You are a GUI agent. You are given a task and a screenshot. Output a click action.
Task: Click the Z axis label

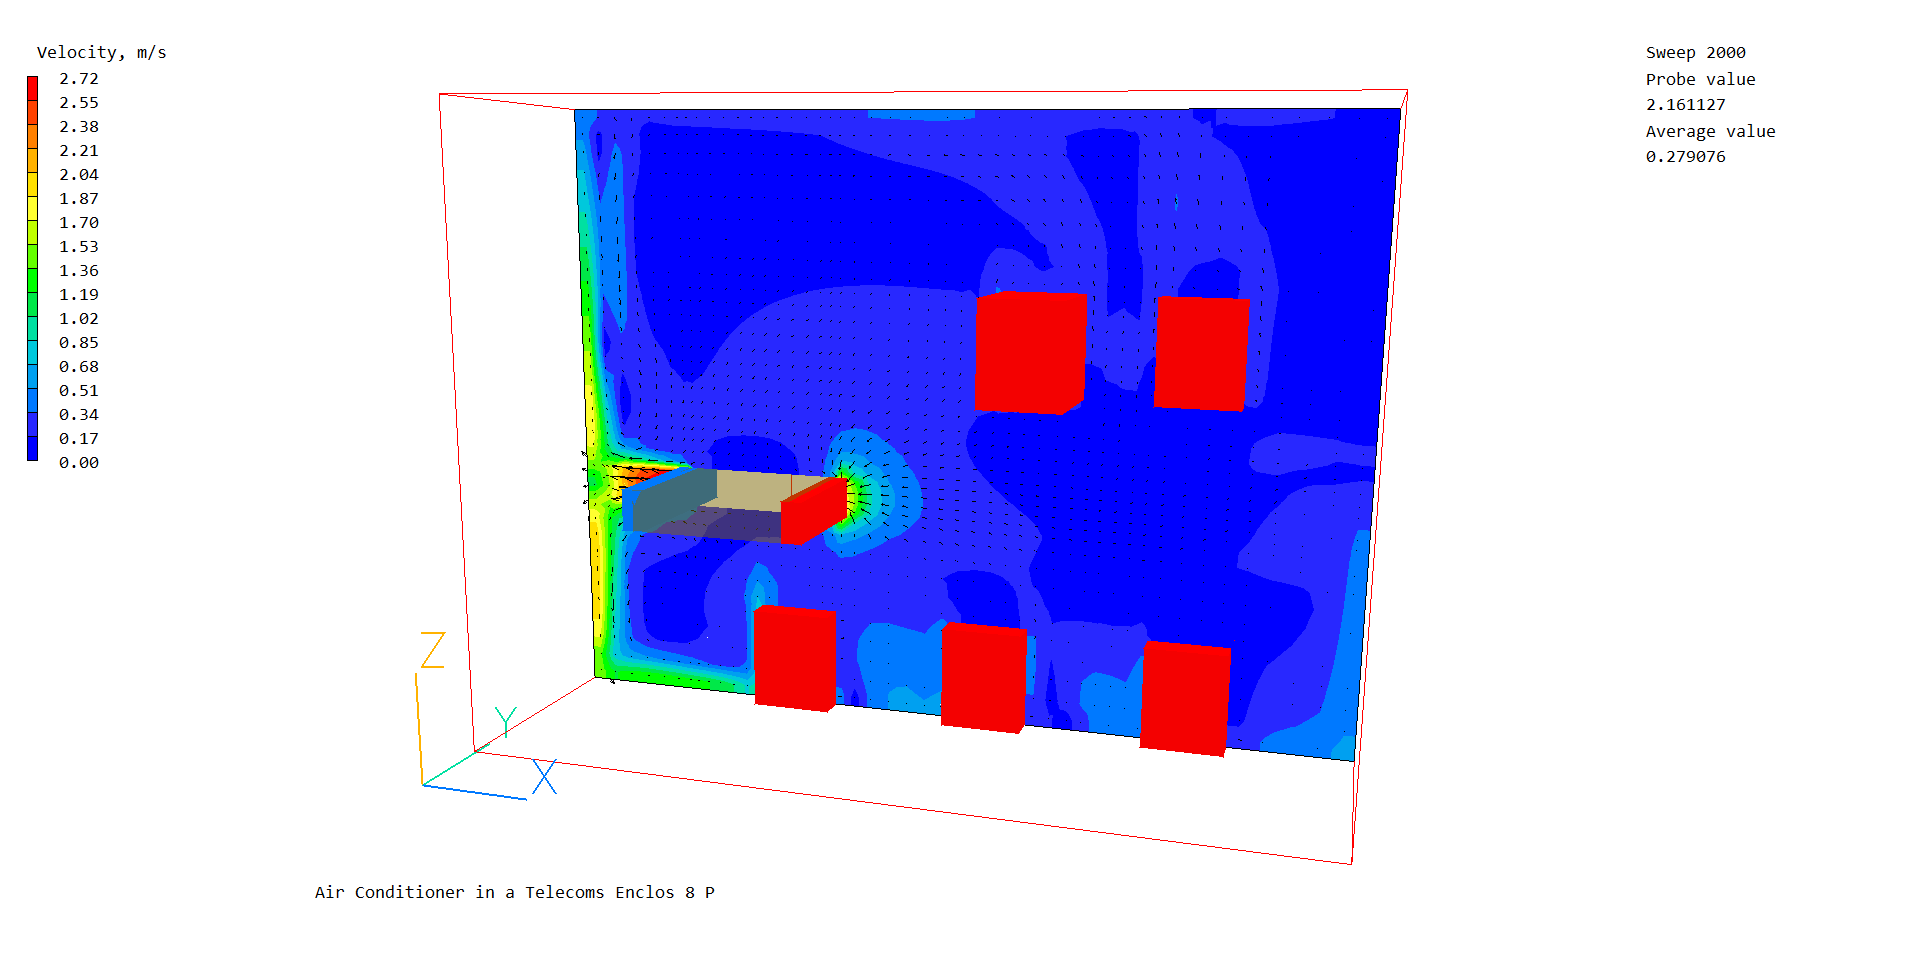coord(432,650)
